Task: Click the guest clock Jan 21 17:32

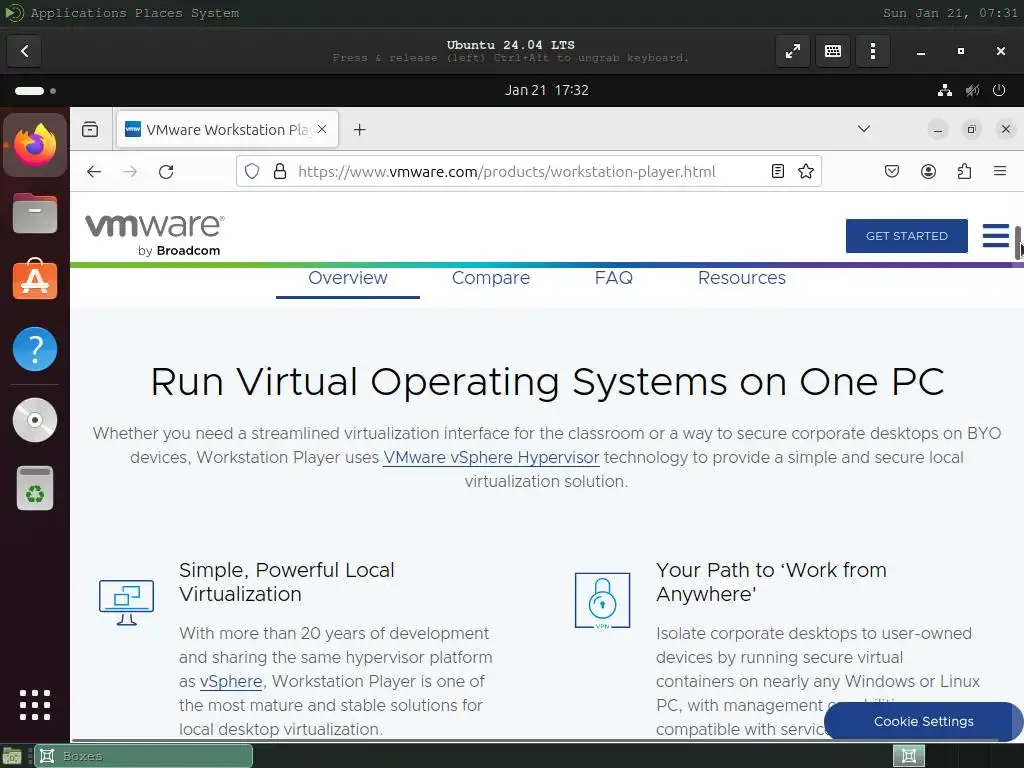Action: [x=547, y=90]
